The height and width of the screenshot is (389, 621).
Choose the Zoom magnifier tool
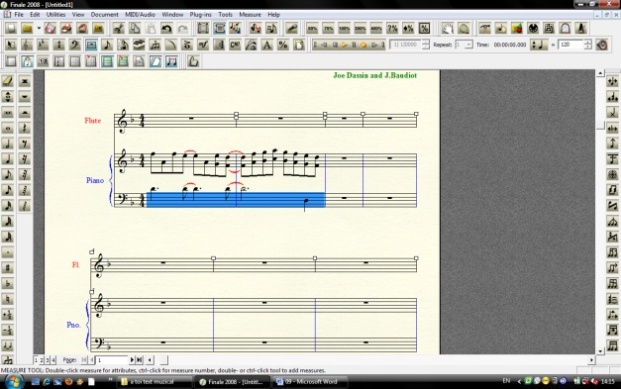[464, 28]
